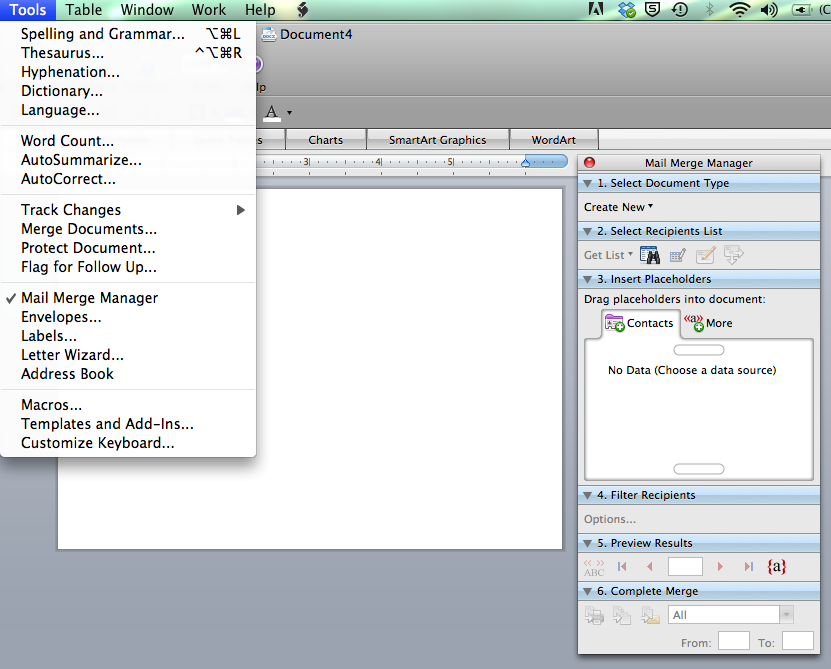Collapse the Filter Recipients section
This screenshot has width=831, height=669.
588,496
